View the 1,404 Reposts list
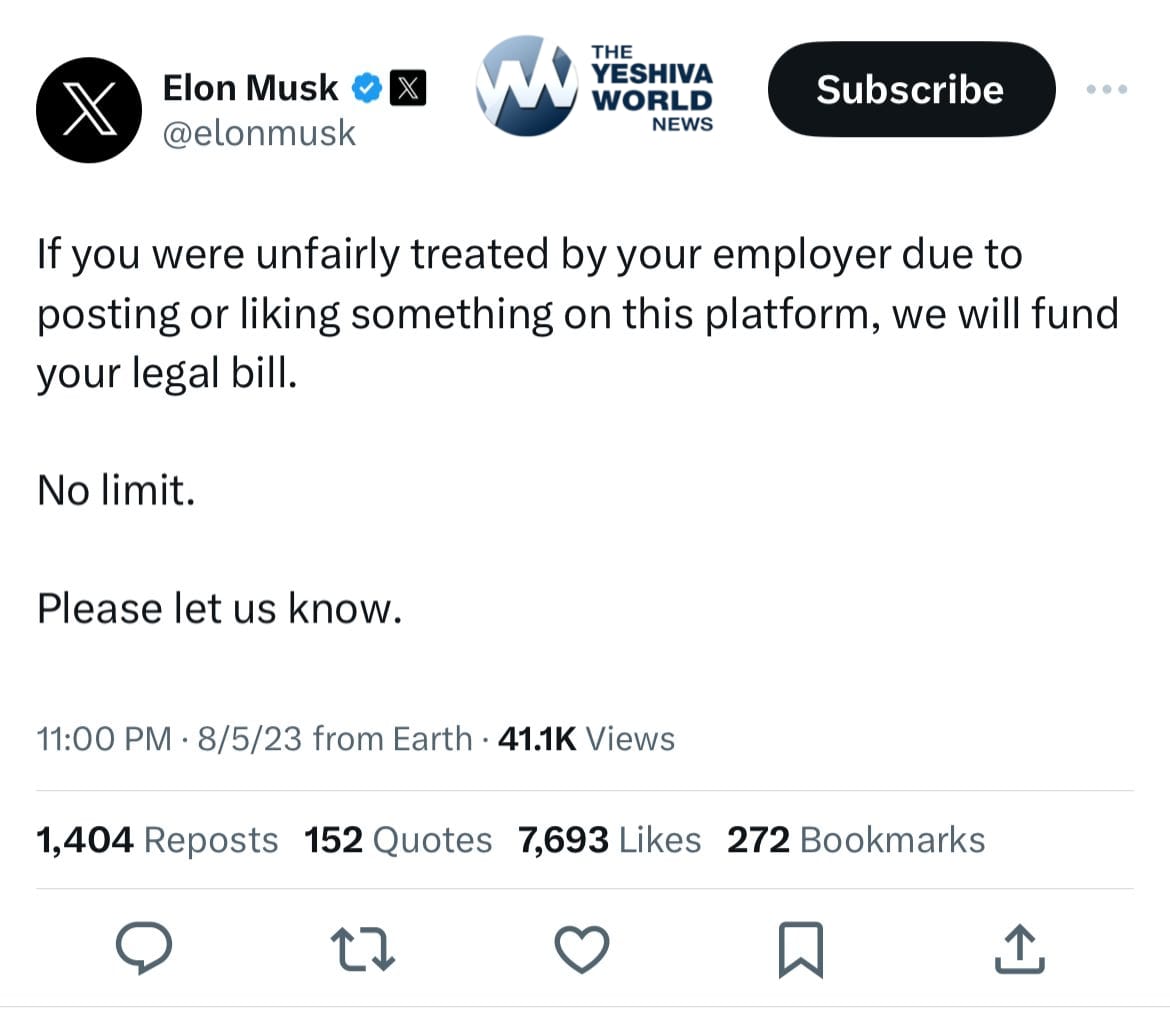1170x1014 pixels. (x=157, y=840)
